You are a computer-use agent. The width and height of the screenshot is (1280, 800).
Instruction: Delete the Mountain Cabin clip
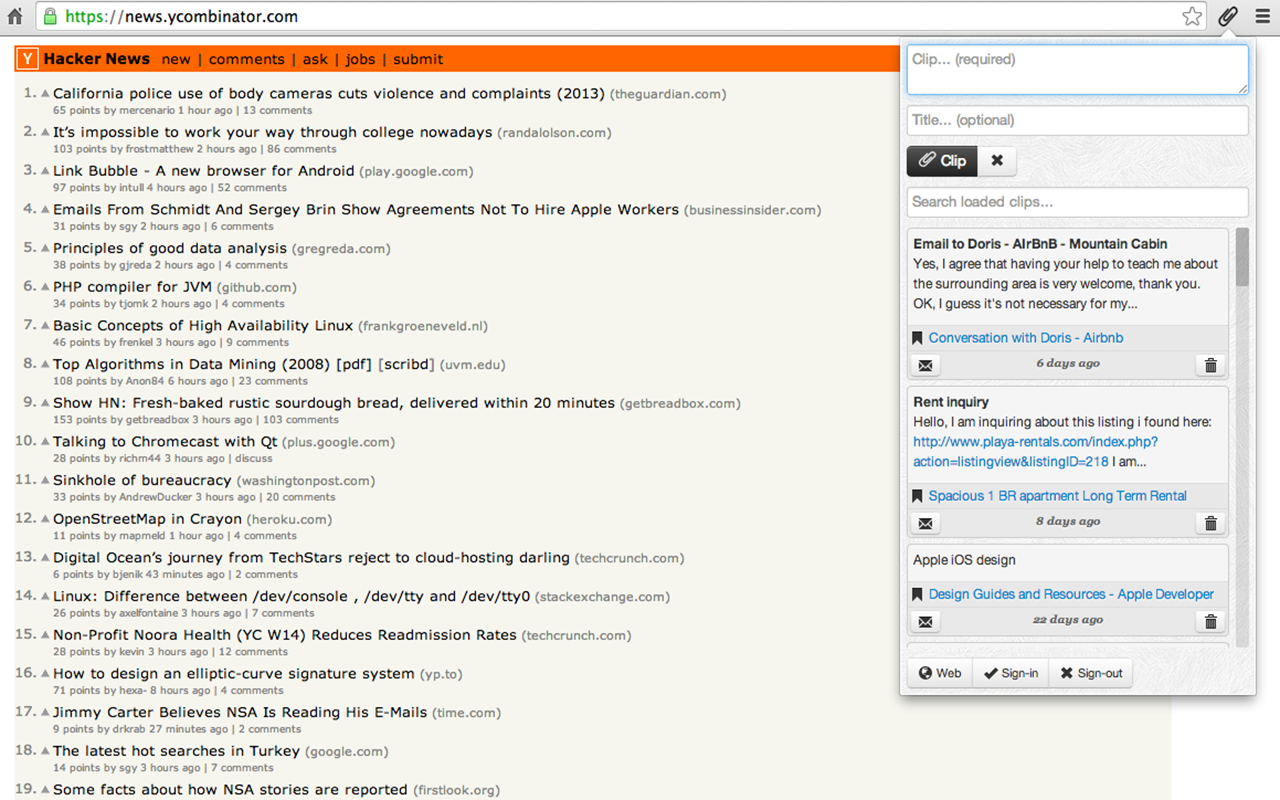tap(1210, 365)
